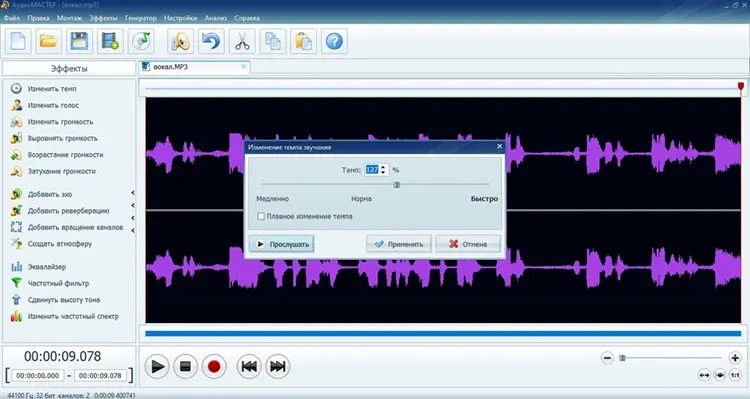750x399 pixels.
Task: Click the Применить button
Action: 398,244
